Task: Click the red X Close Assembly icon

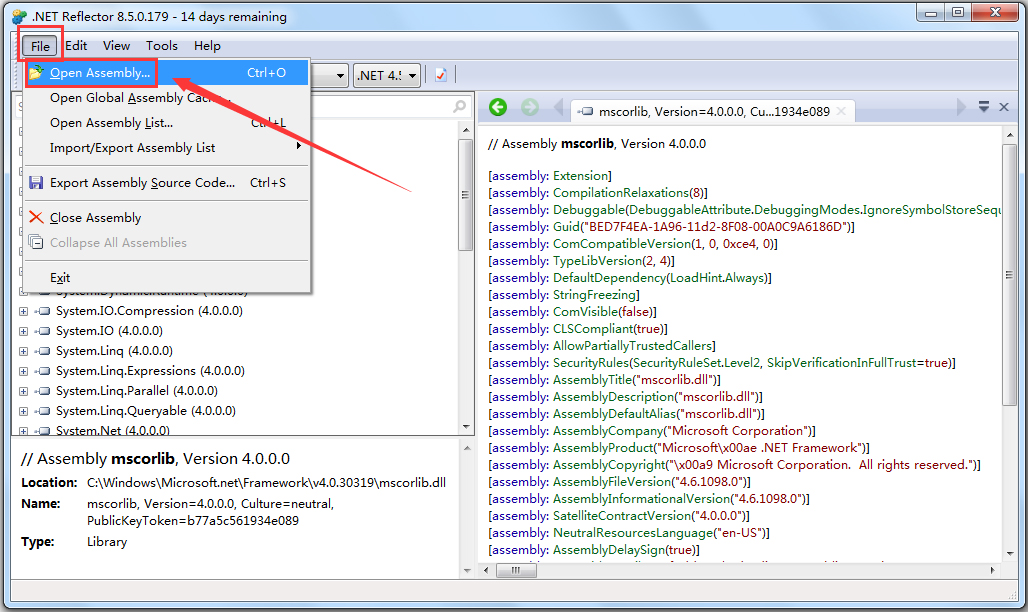Action: [37, 217]
